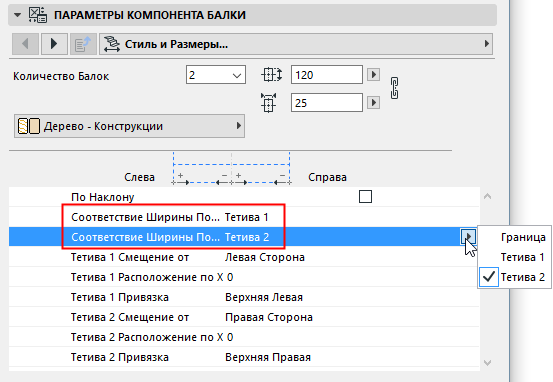The width and height of the screenshot is (553, 382).
Task: Enable the По Наклону checkbox
Action: pyautogui.click(x=365, y=196)
